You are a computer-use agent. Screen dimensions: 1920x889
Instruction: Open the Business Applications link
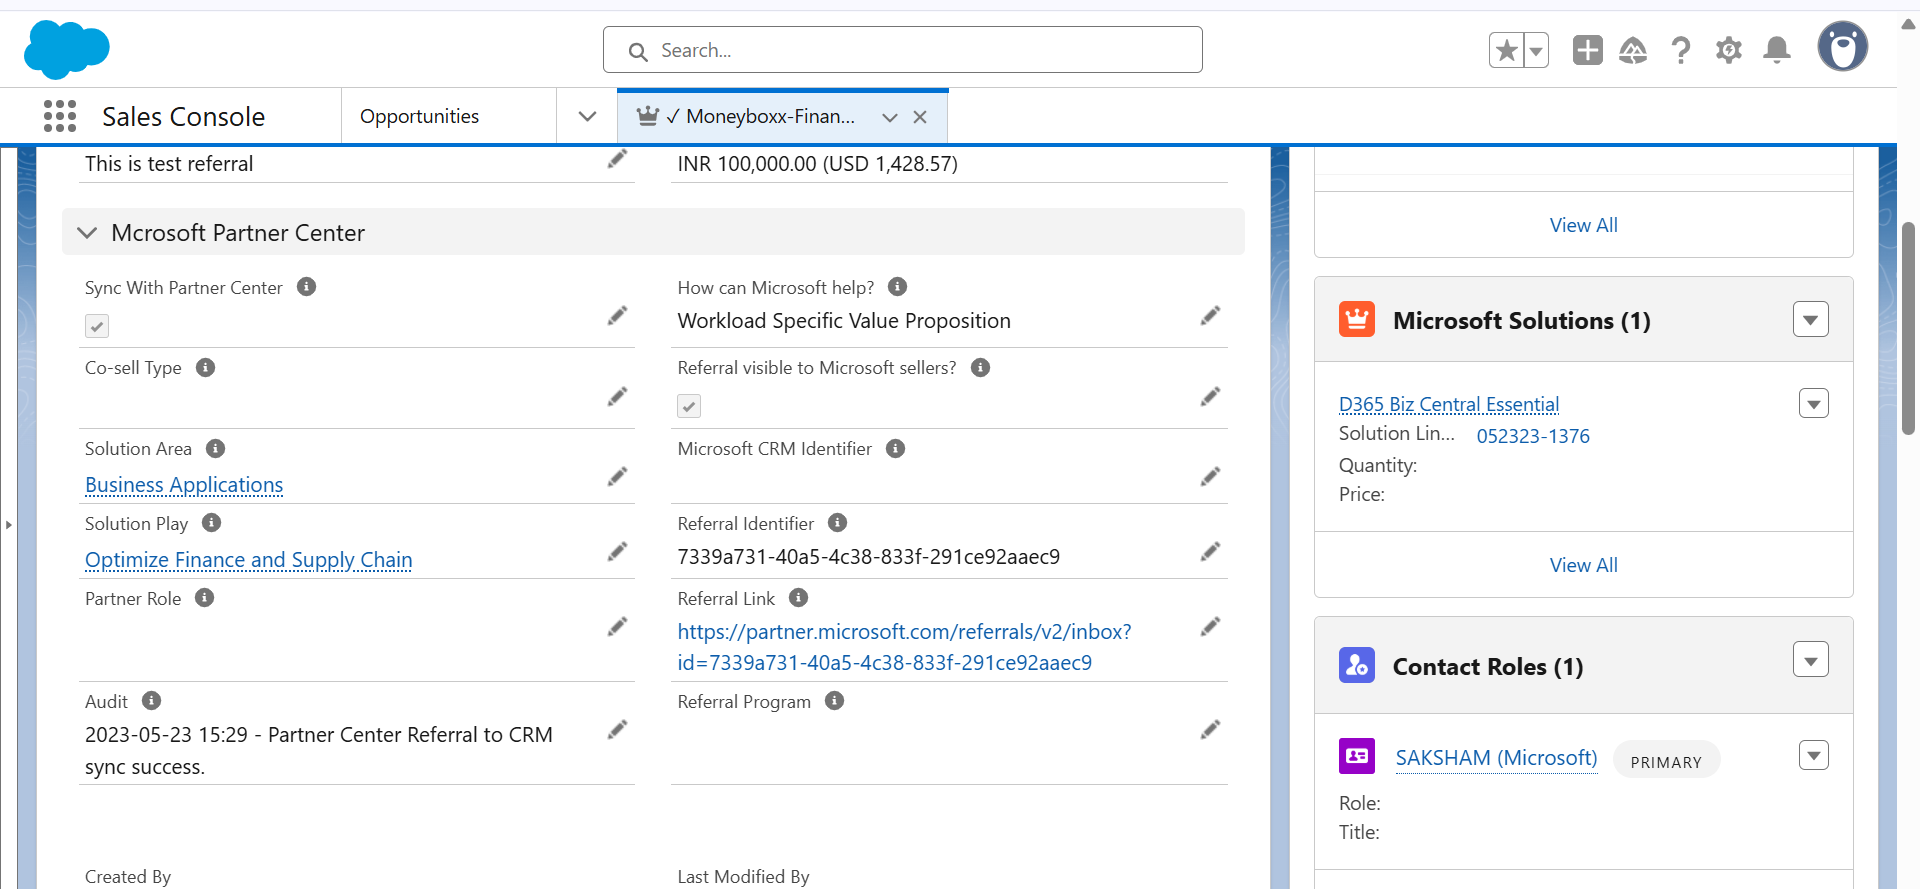click(x=184, y=485)
